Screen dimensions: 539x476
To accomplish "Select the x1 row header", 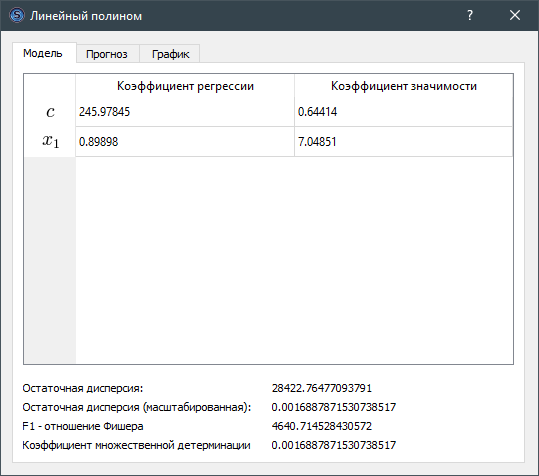I will 50,142.
